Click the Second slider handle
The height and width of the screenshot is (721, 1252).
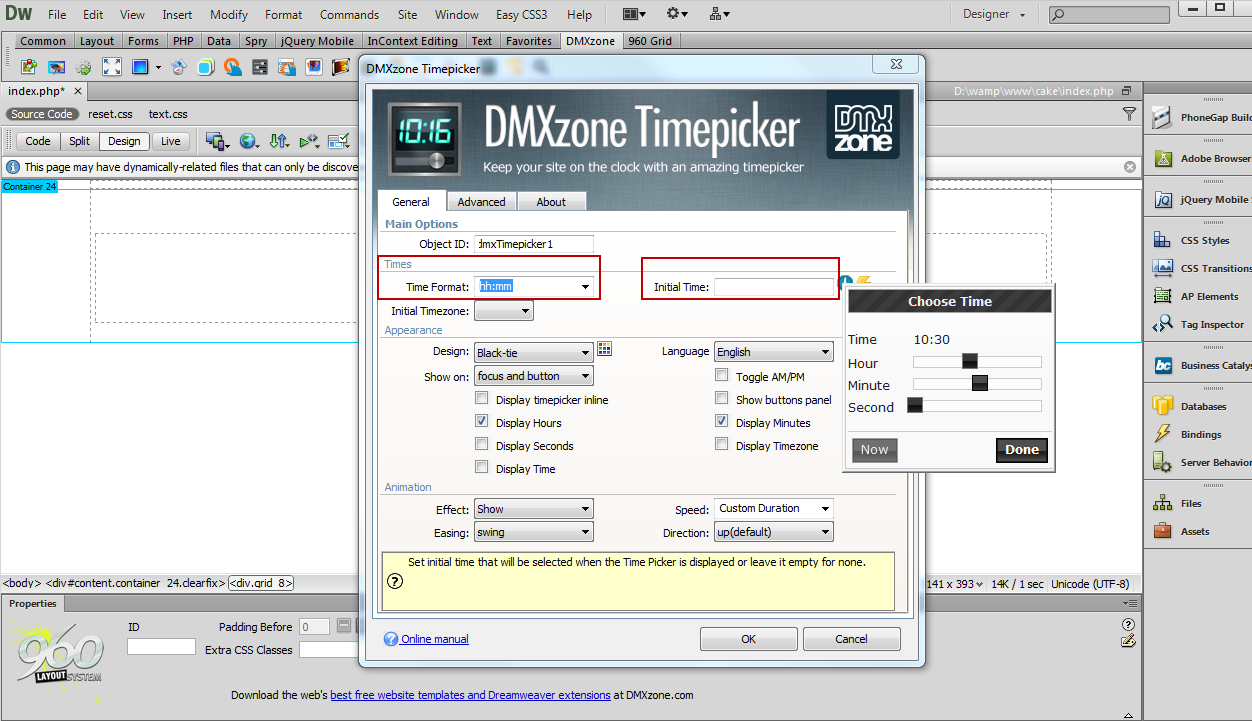pyautogui.click(x=914, y=406)
